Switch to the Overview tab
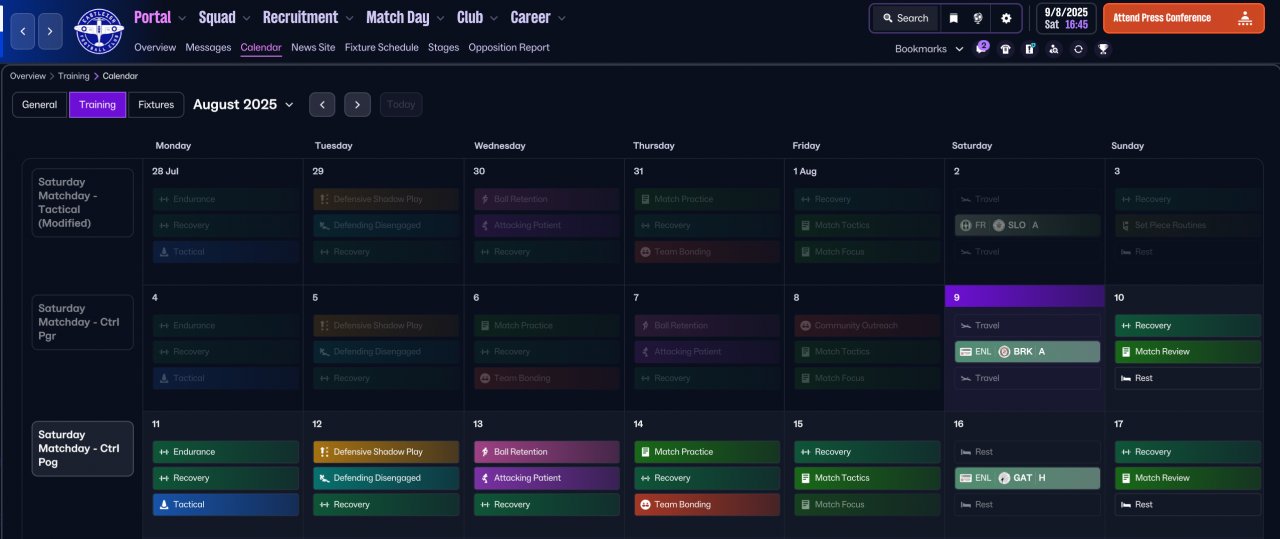Image resolution: width=1280 pixels, height=539 pixels. (155, 47)
